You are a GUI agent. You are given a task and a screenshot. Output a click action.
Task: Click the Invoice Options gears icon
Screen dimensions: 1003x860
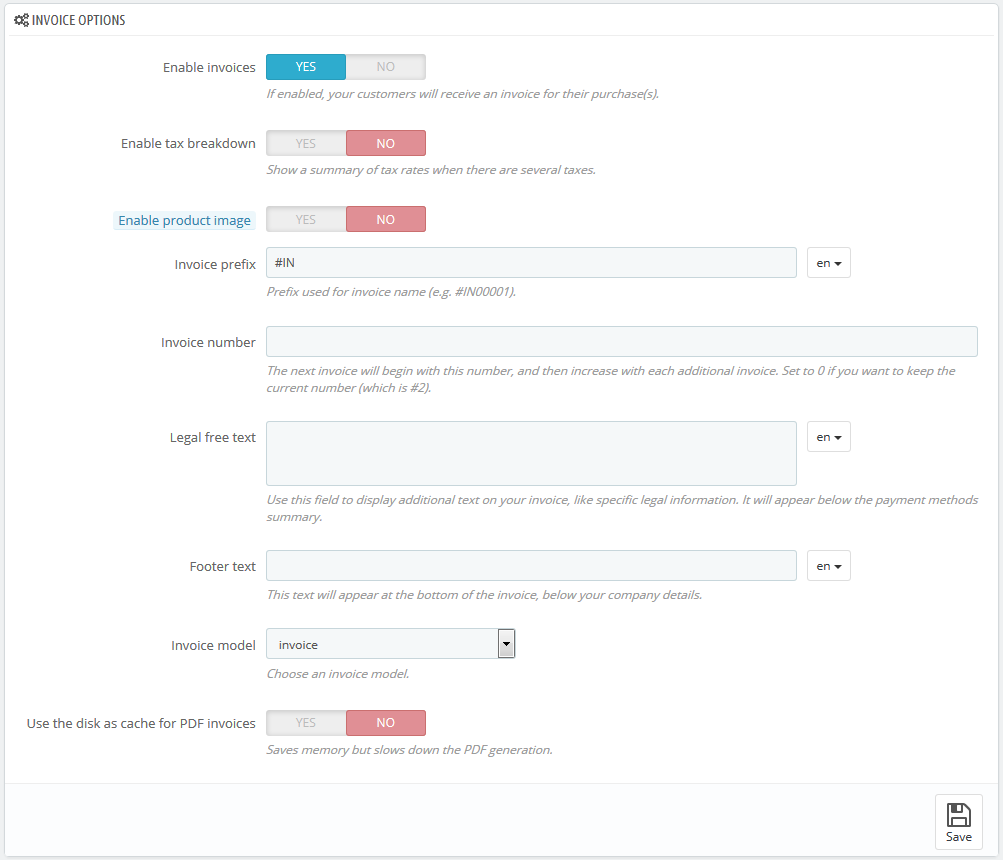pyautogui.click(x=21, y=20)
